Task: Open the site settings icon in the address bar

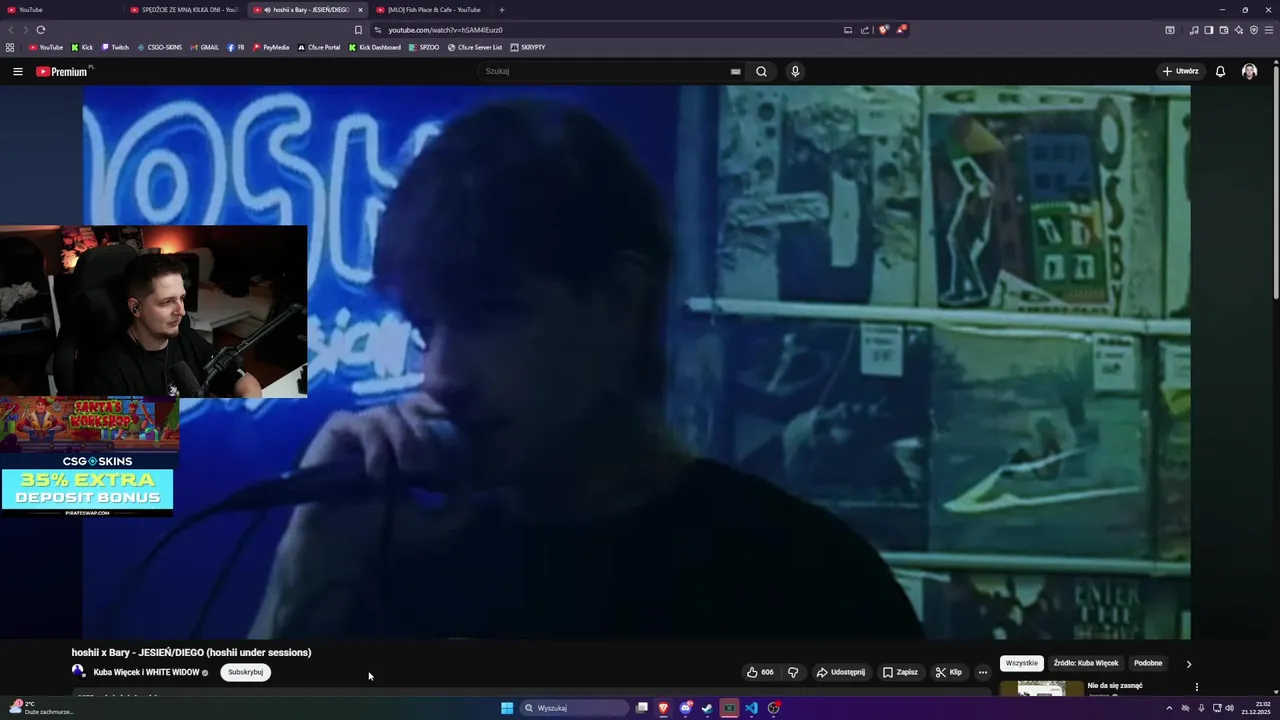Action: [377, 30]
